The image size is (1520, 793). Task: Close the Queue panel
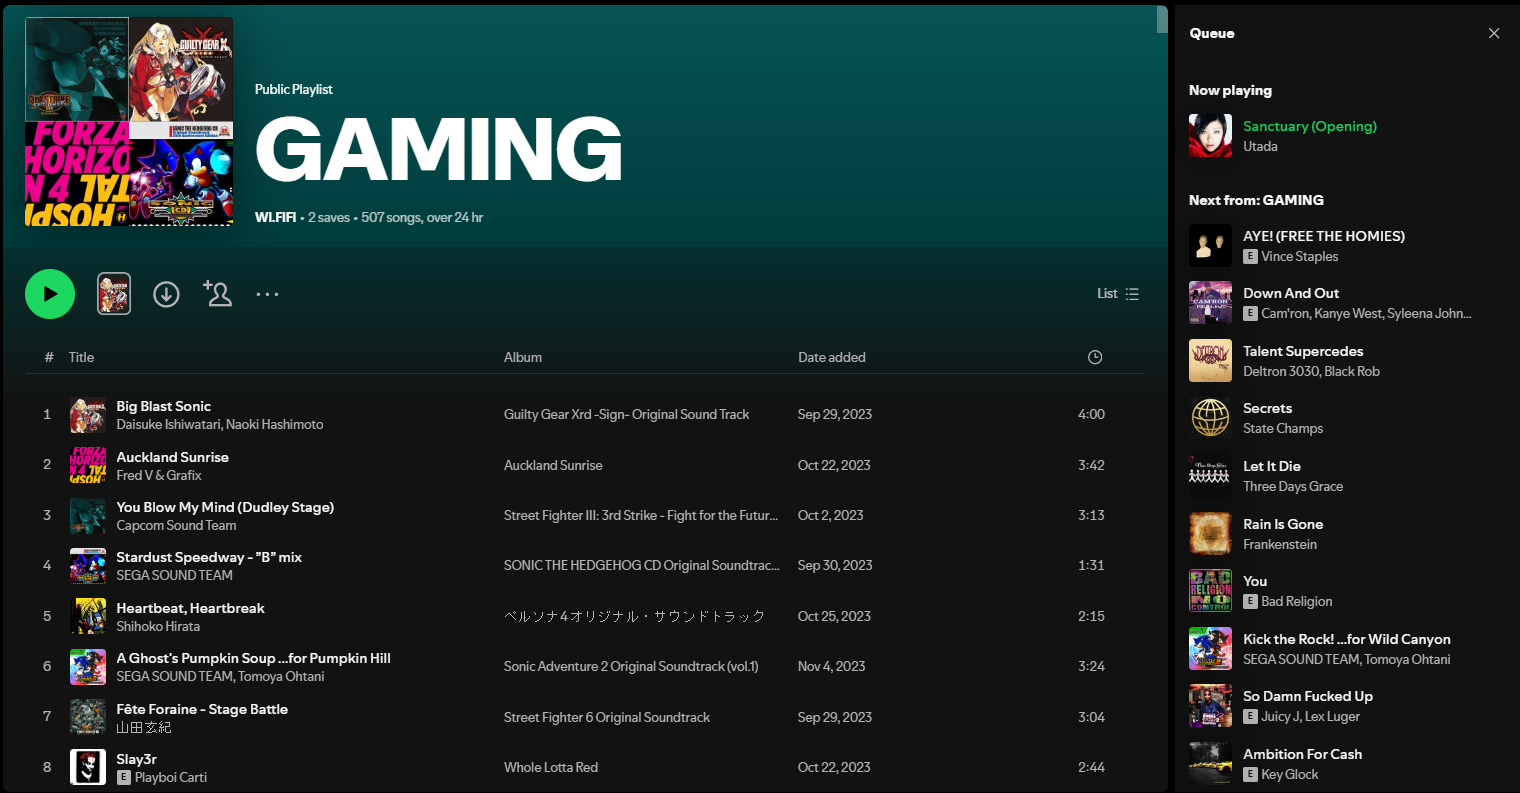point(1494,33)
